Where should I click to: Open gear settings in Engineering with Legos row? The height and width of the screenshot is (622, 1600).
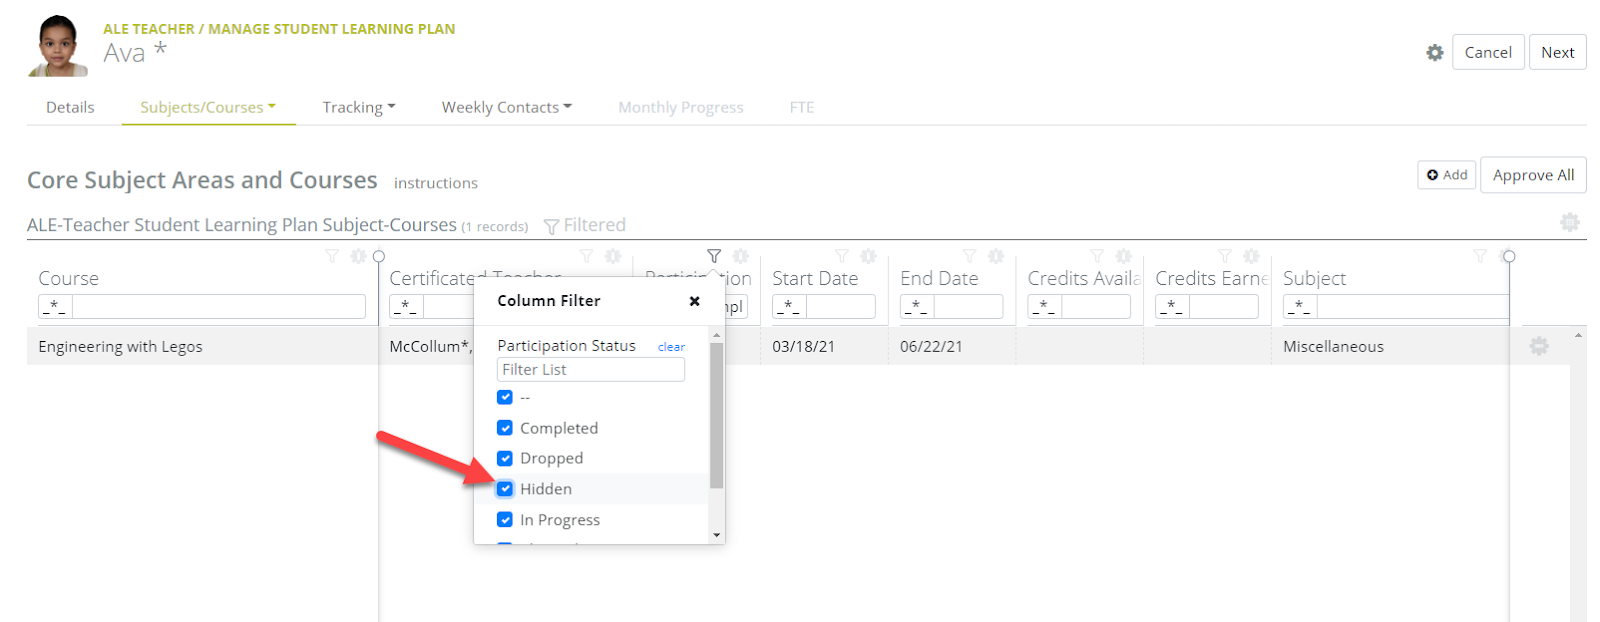point(1538,346)
